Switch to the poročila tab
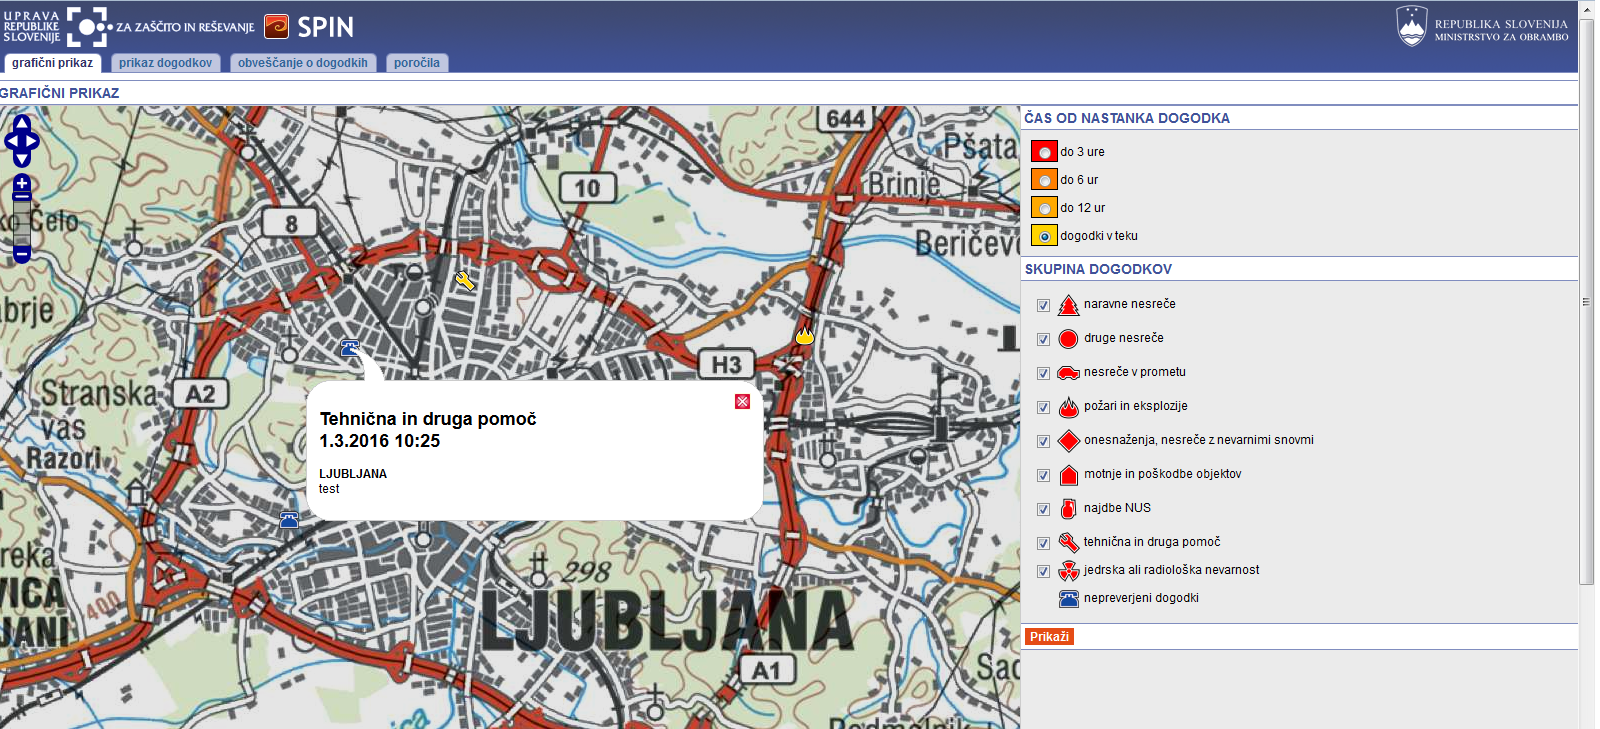This screenshot has height=729, width=1600. 417,63
